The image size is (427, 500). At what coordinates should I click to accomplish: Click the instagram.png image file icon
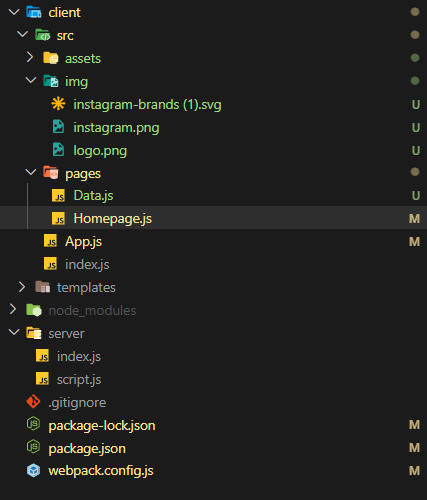[x=59, y=127]
